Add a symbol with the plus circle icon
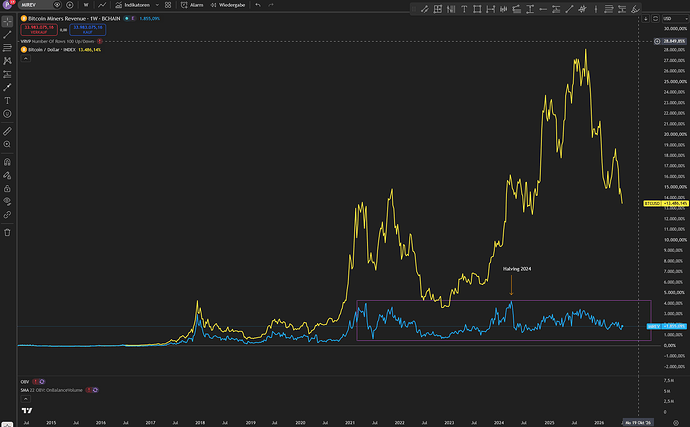 pos(70,5)
